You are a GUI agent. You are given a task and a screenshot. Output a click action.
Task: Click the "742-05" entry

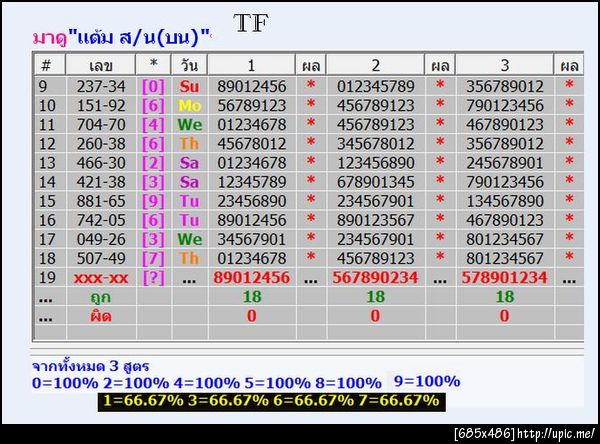pos(101,220)
